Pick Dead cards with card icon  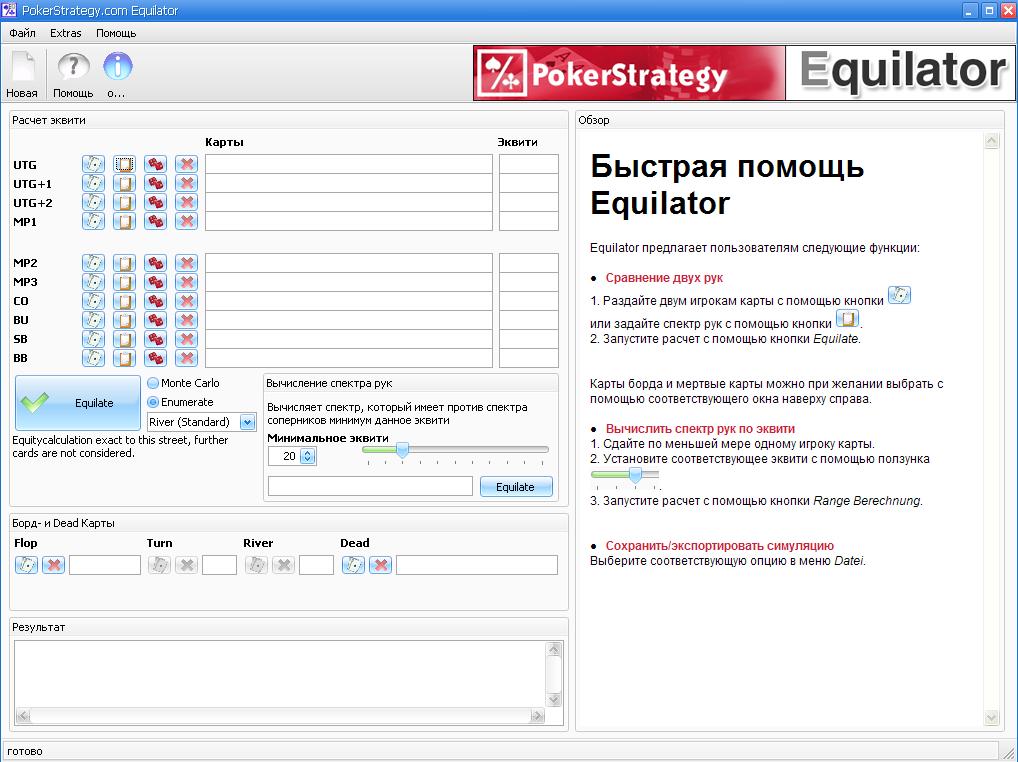[353, 565]
